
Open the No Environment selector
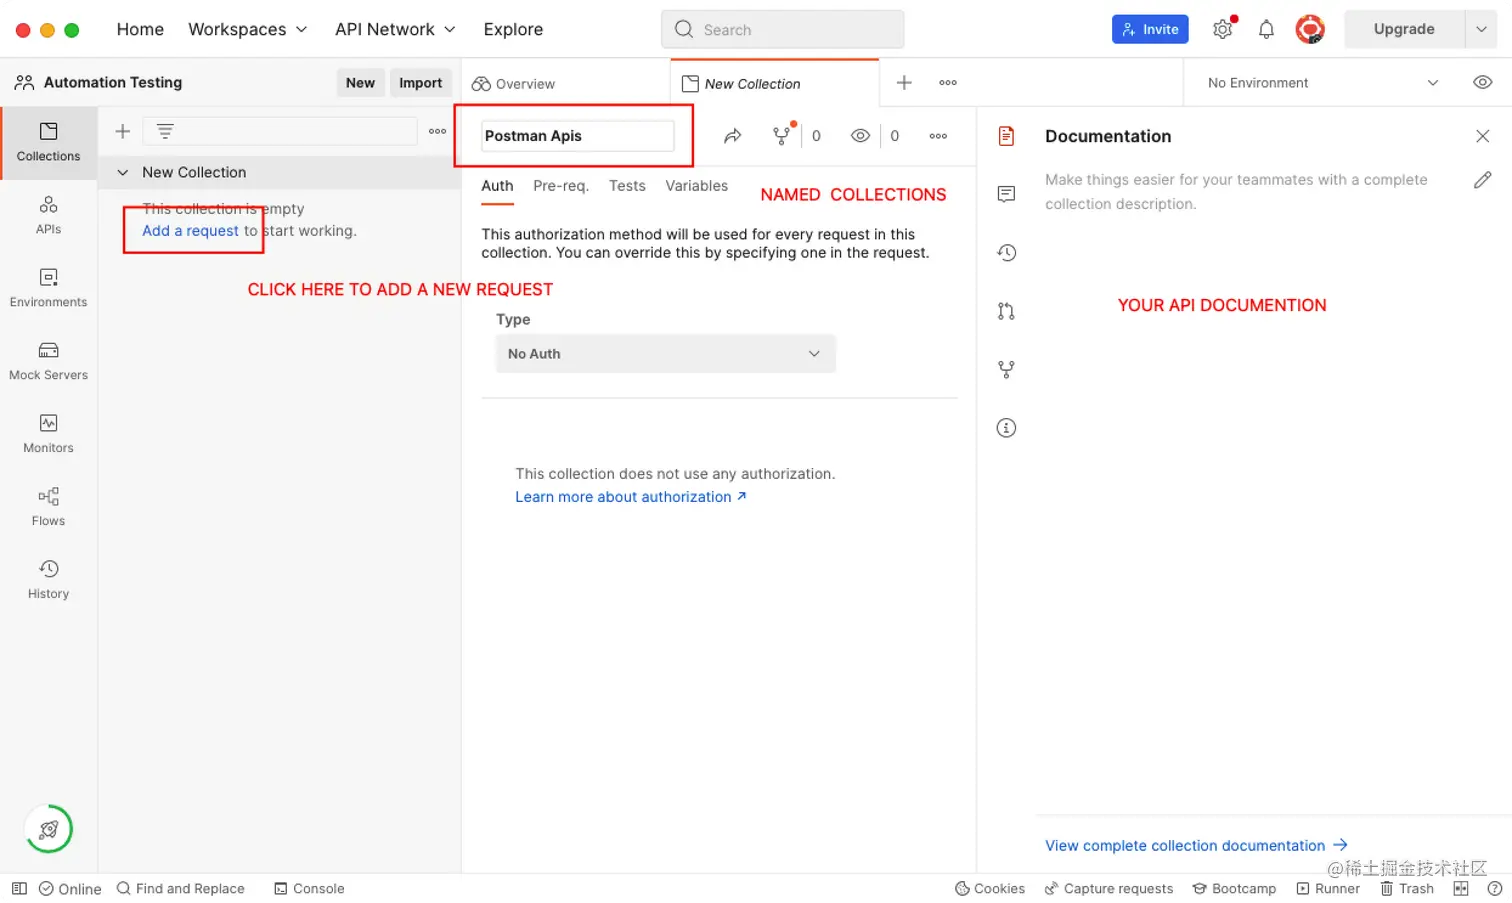(x=1322, y=83)
